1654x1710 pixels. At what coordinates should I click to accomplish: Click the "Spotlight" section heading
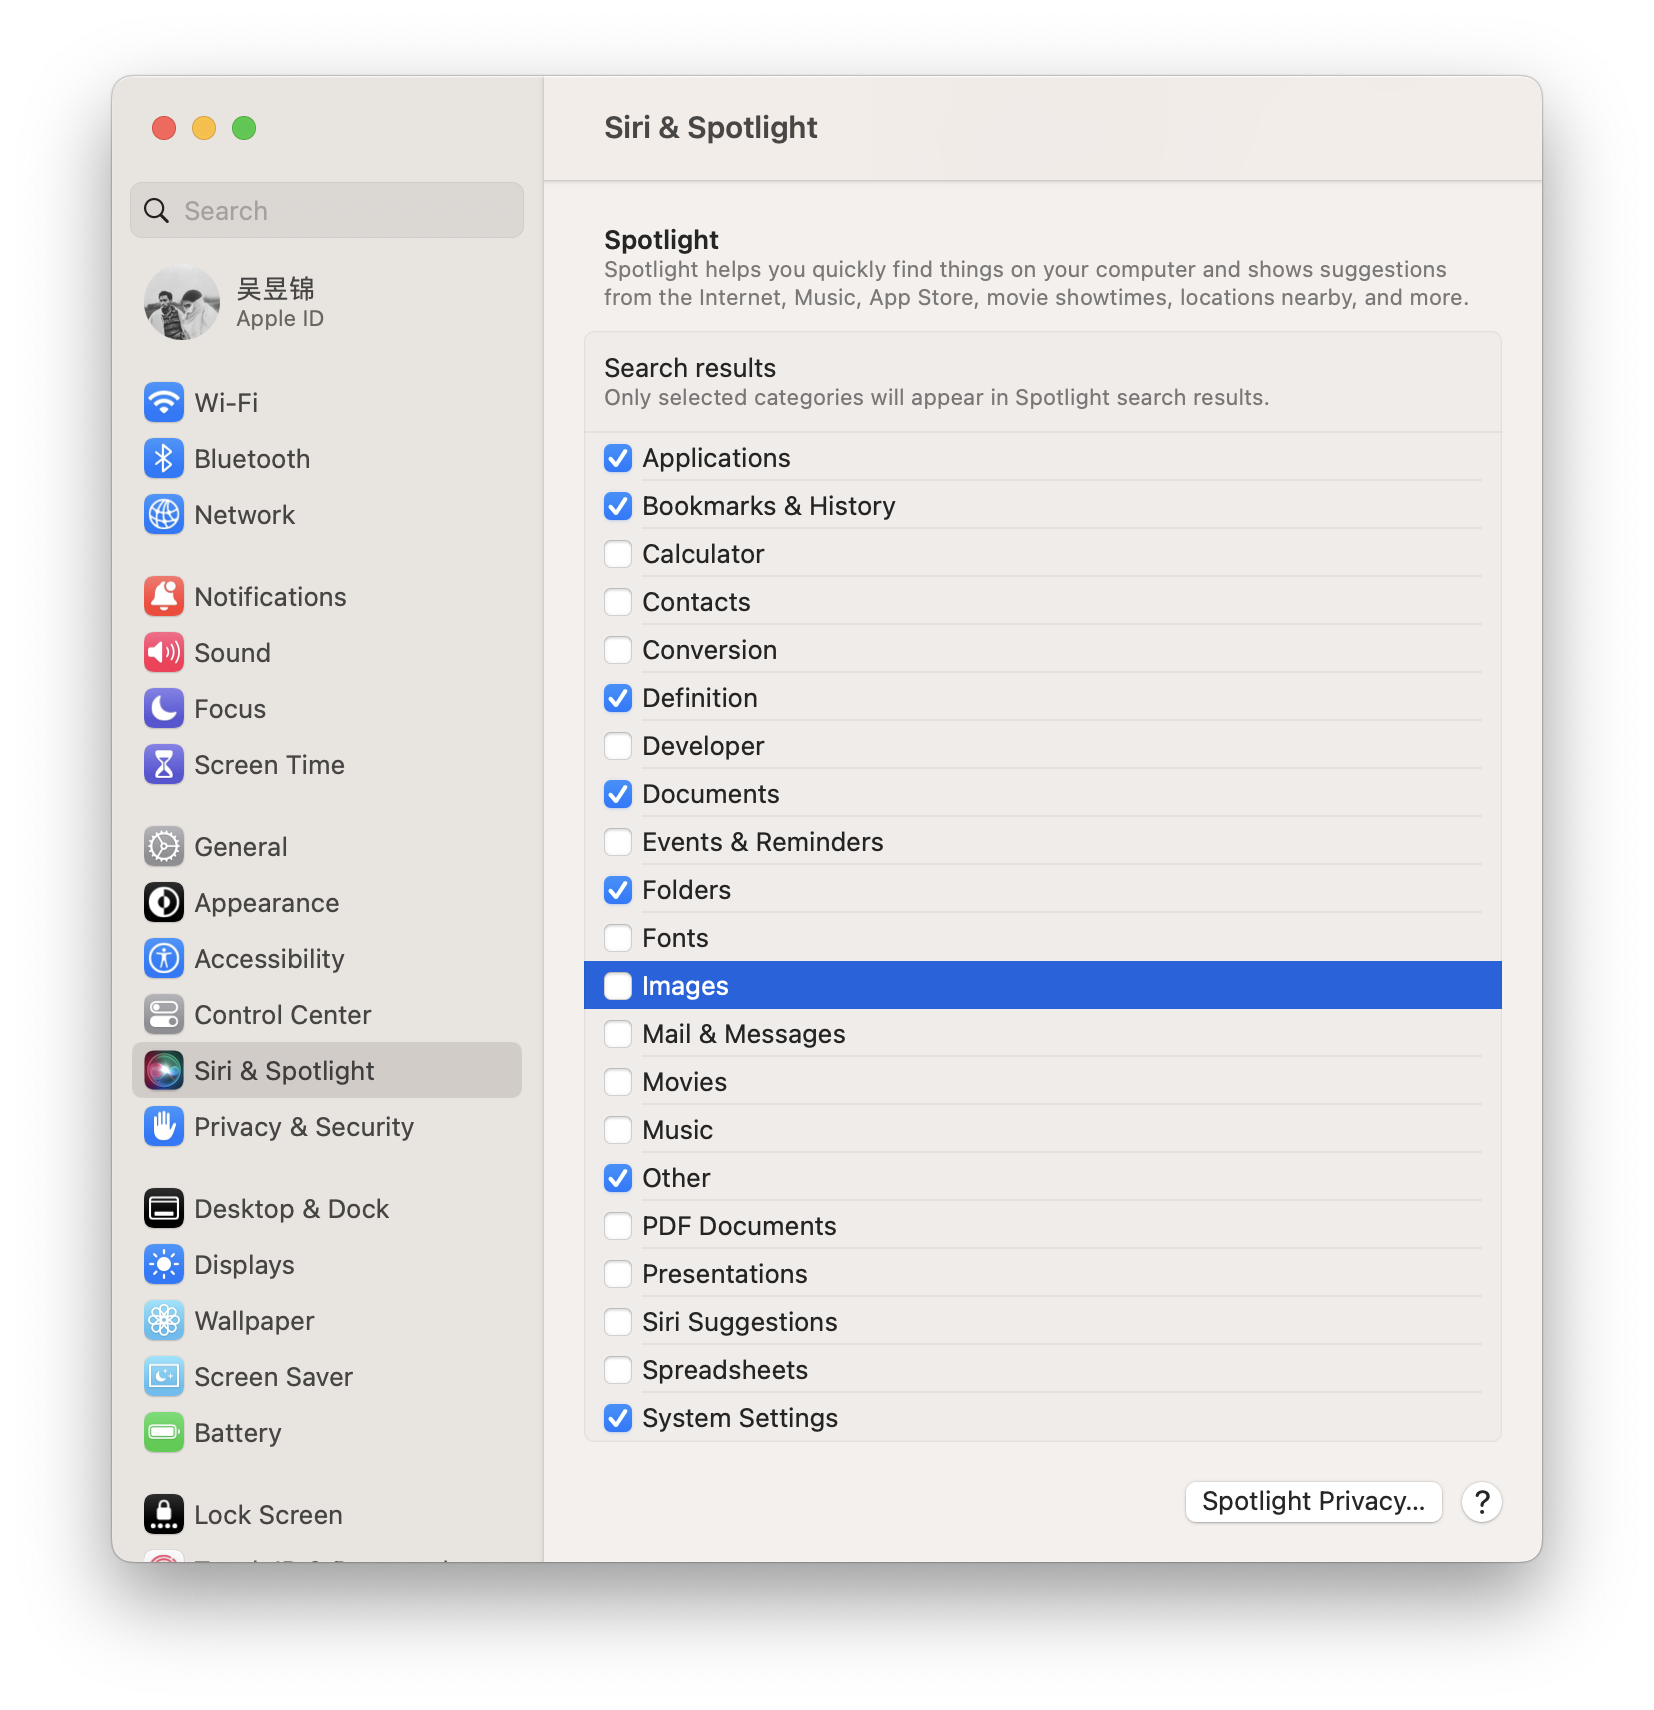pyautogui.click(x=661, y=240)
